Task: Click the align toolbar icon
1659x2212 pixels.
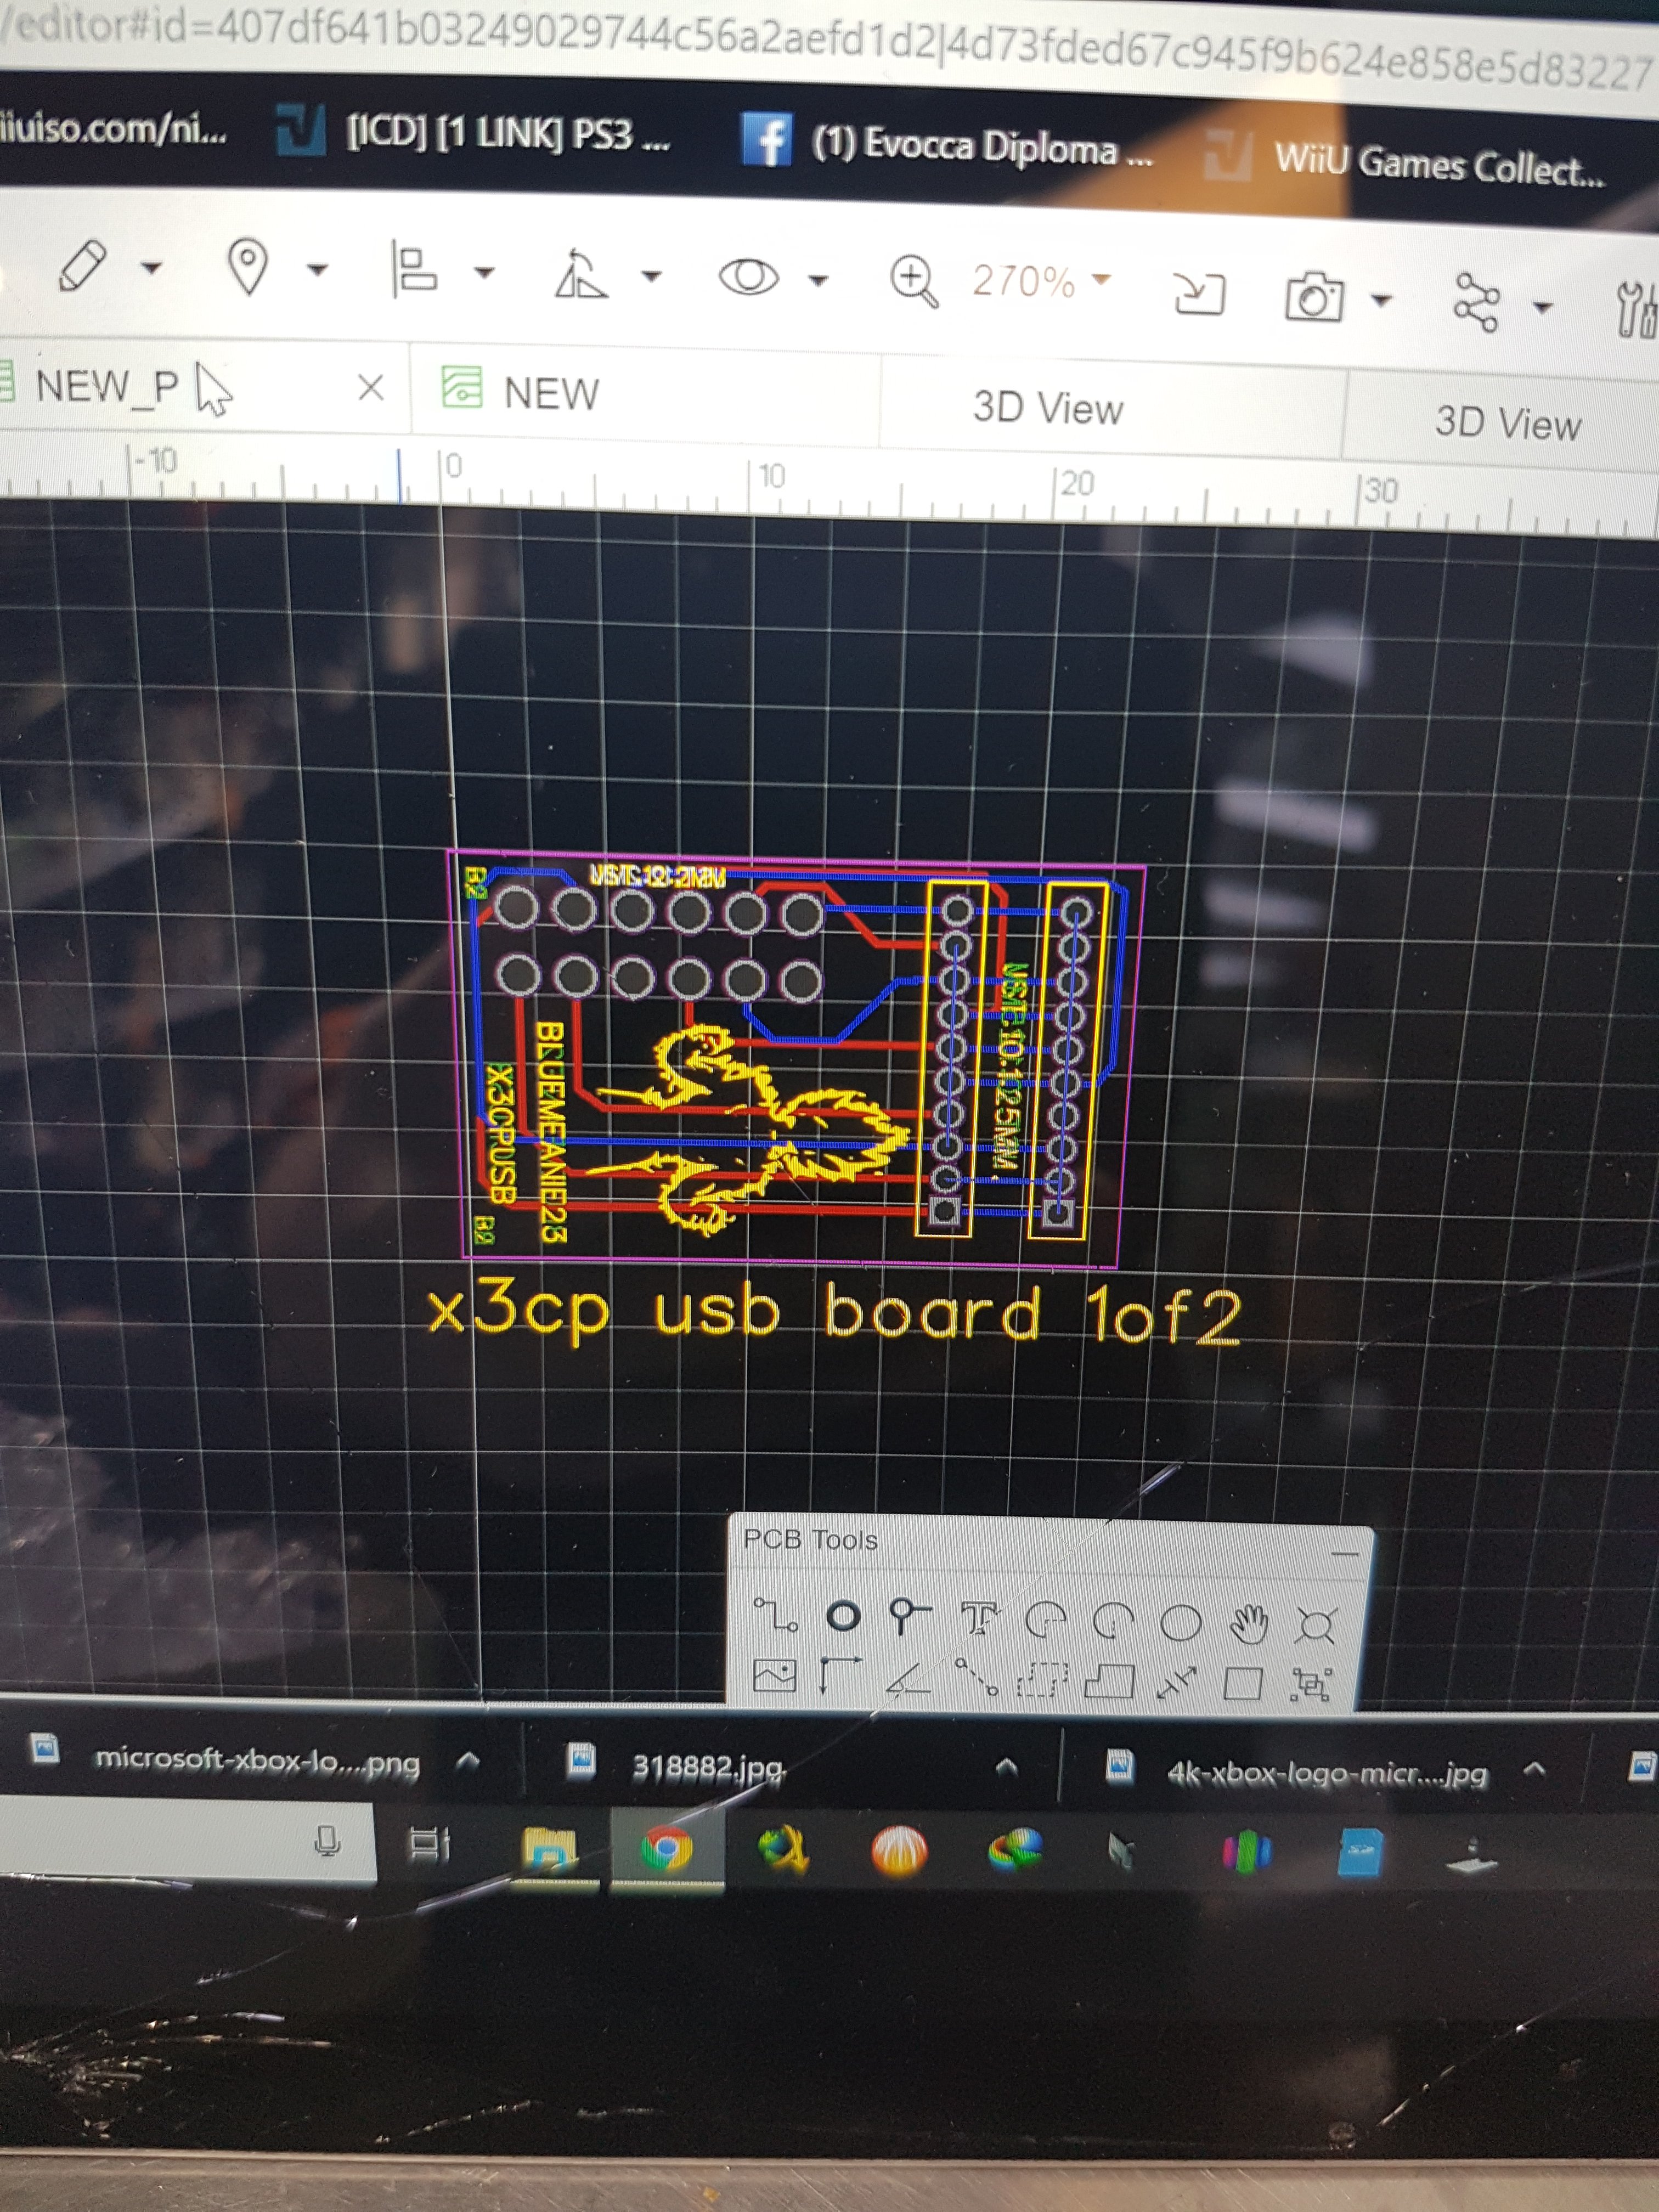Action: (x=413, y=270)
